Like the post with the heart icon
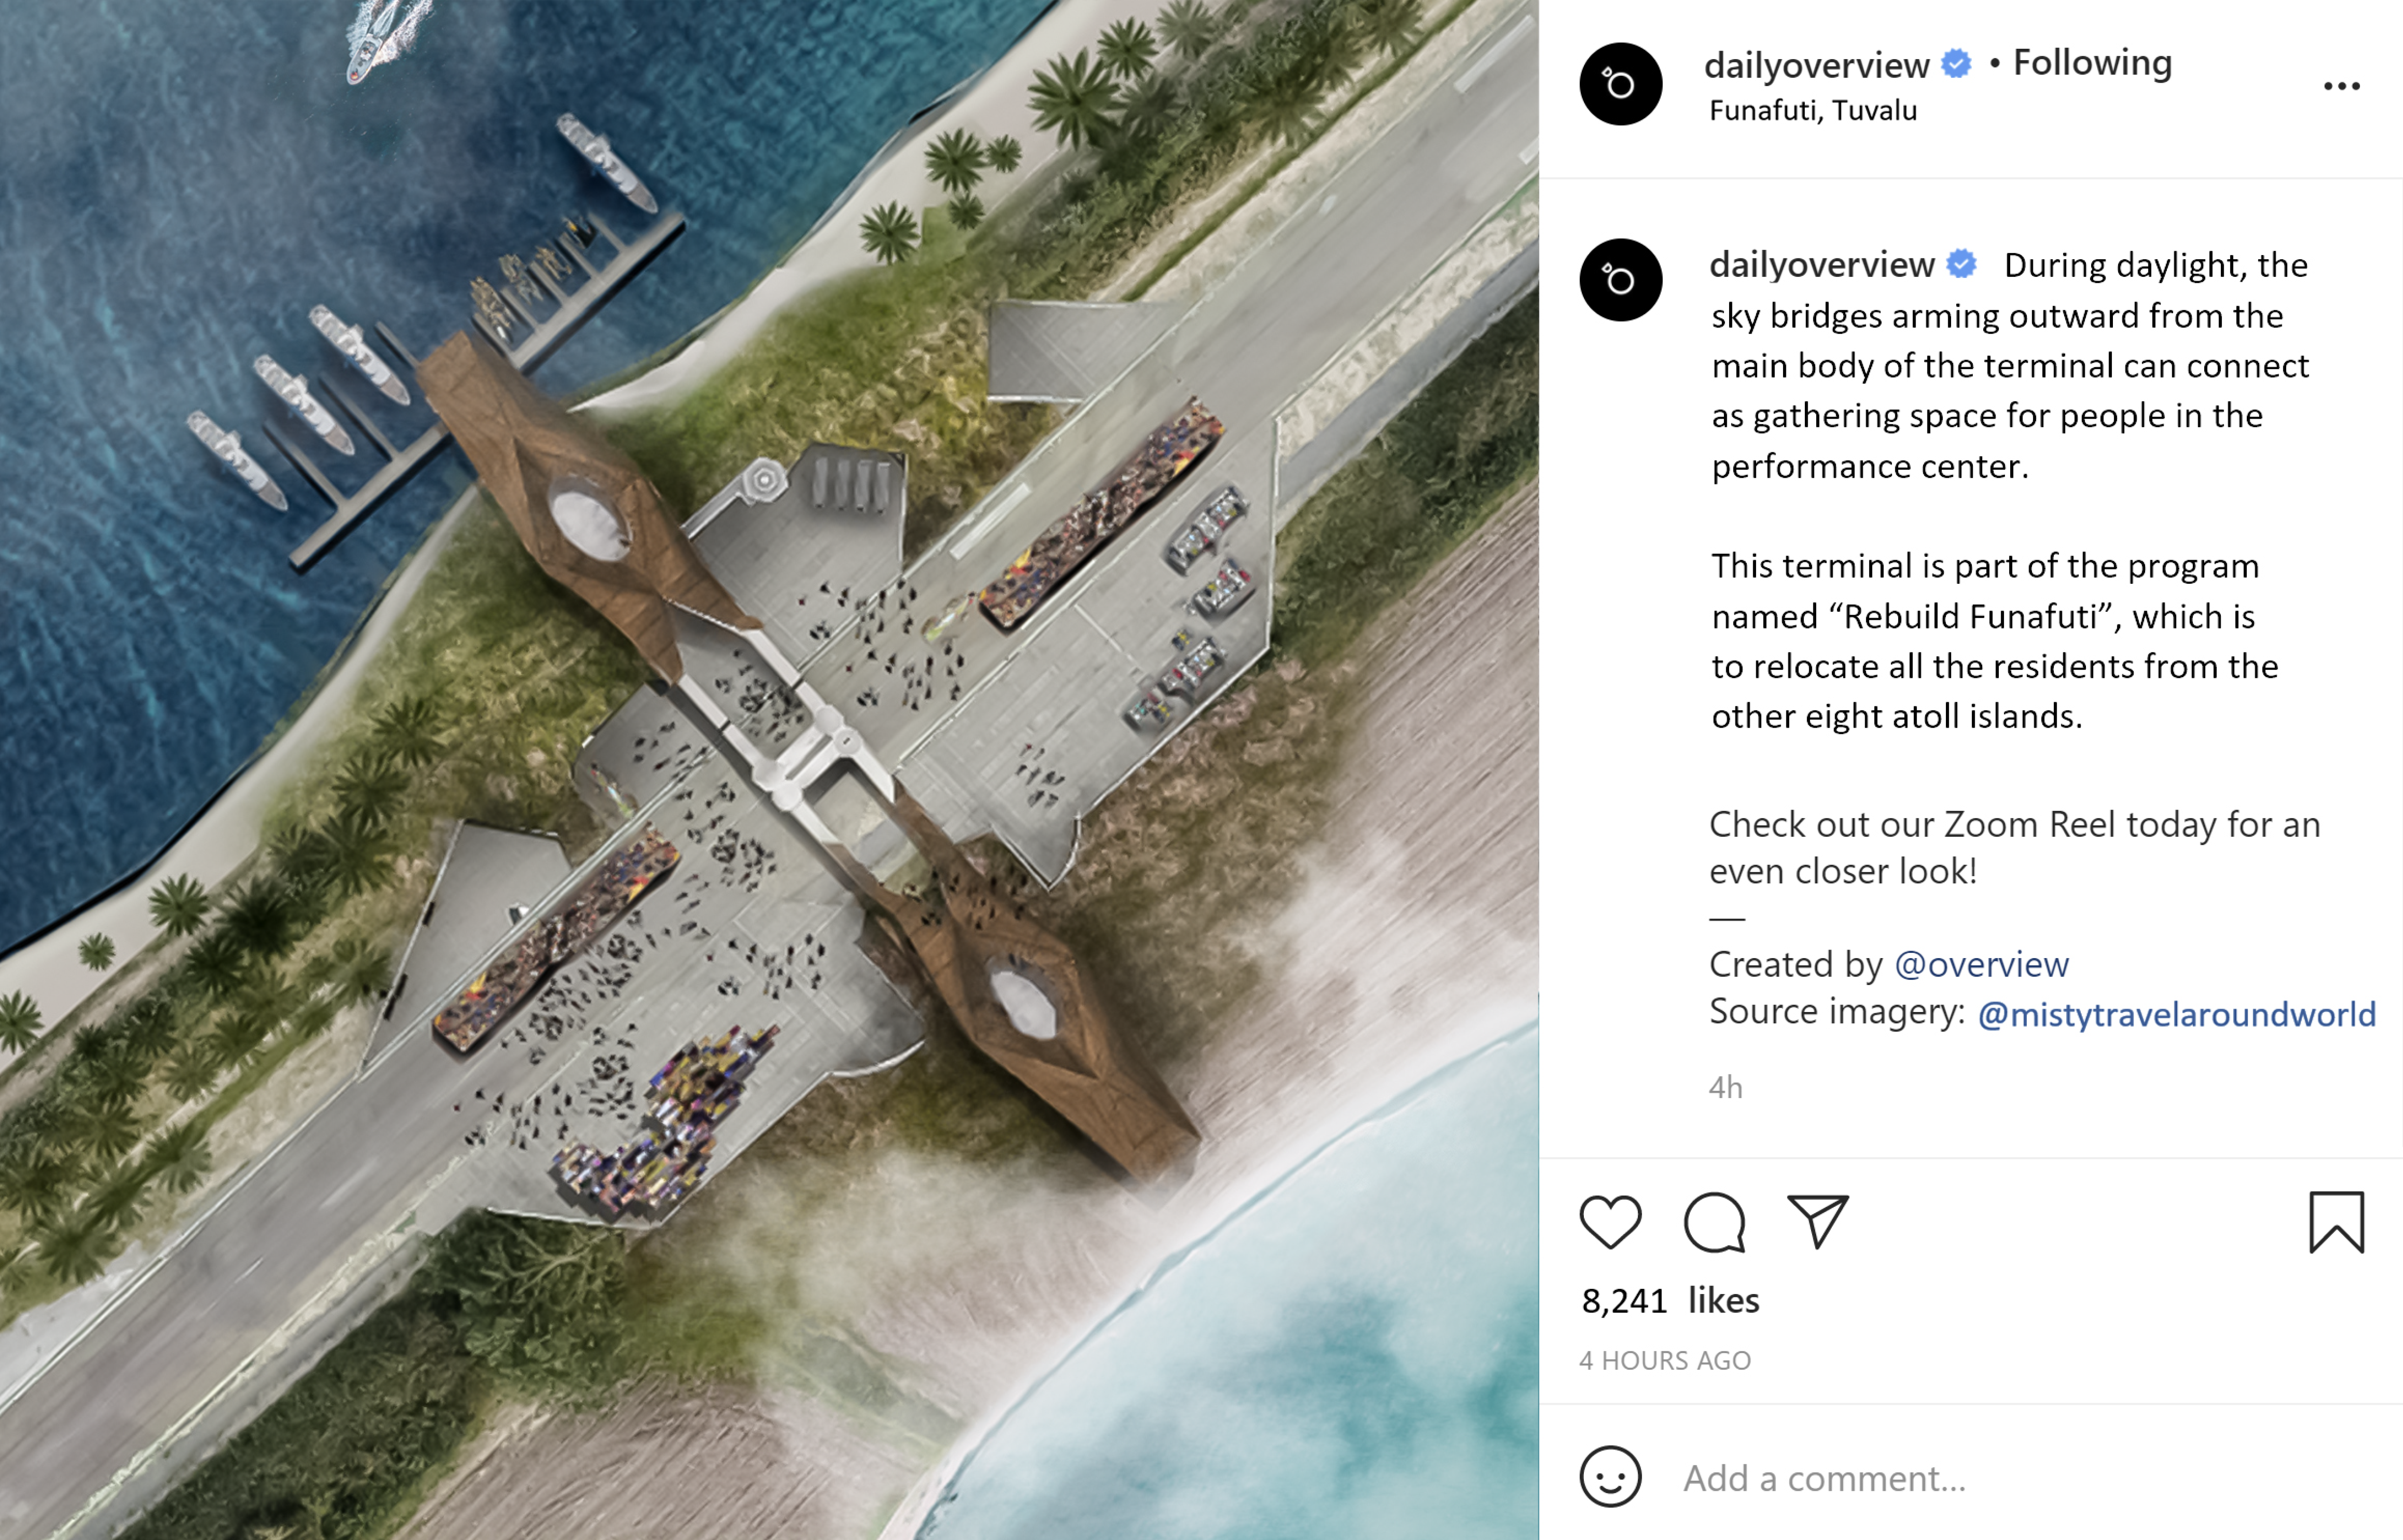The width and height of the screenshot is (2403, 1540). (x=1610, y=1222)
